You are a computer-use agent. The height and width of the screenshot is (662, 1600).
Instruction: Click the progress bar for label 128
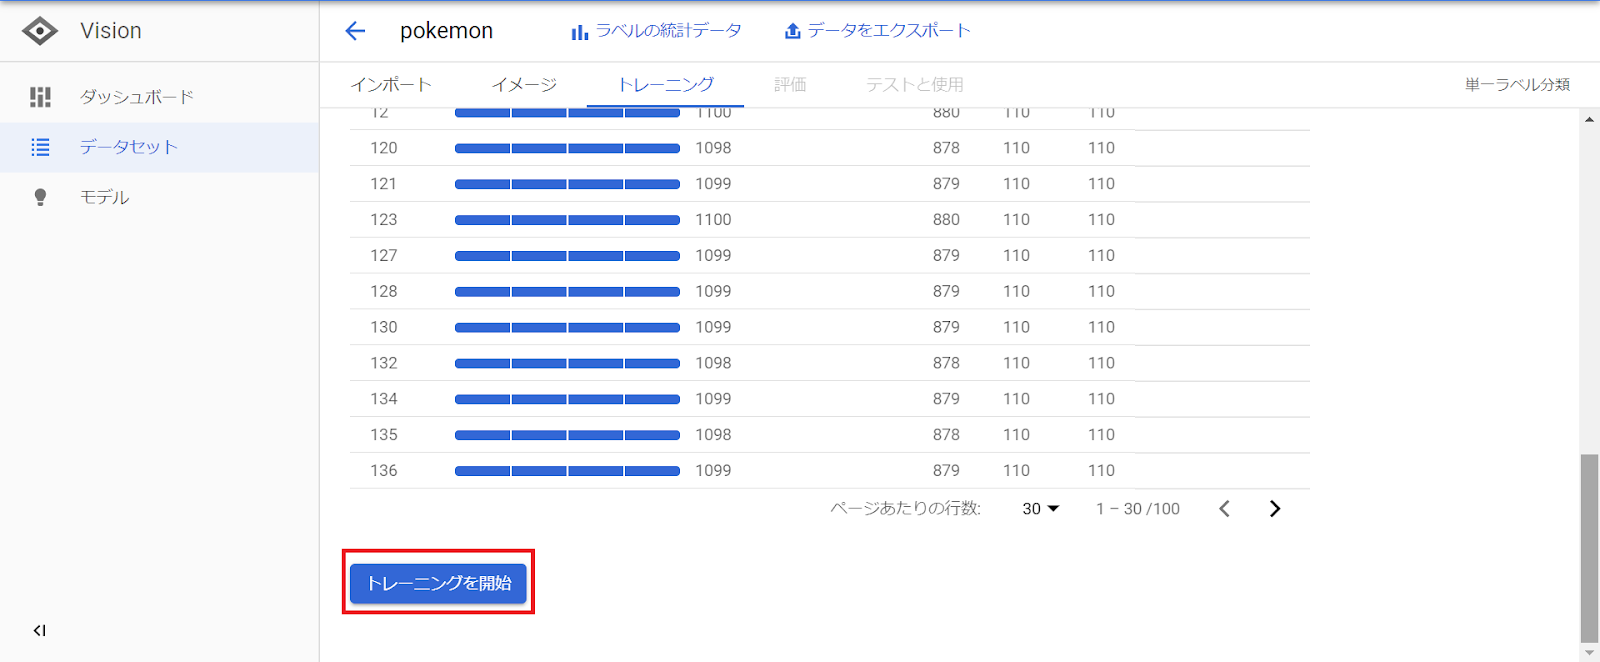pyautogui.click(x=567, y=292)
